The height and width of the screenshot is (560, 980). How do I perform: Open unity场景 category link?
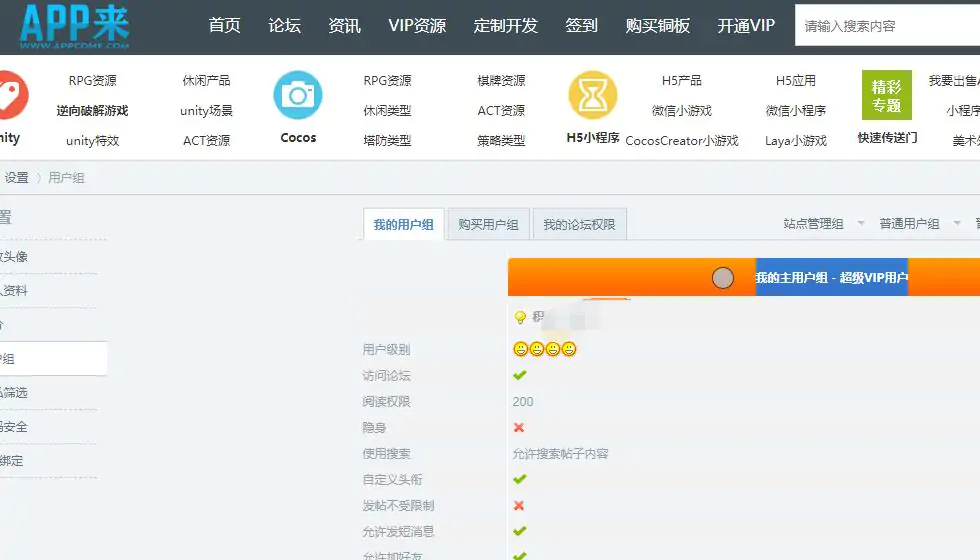[x=206, y=111]
